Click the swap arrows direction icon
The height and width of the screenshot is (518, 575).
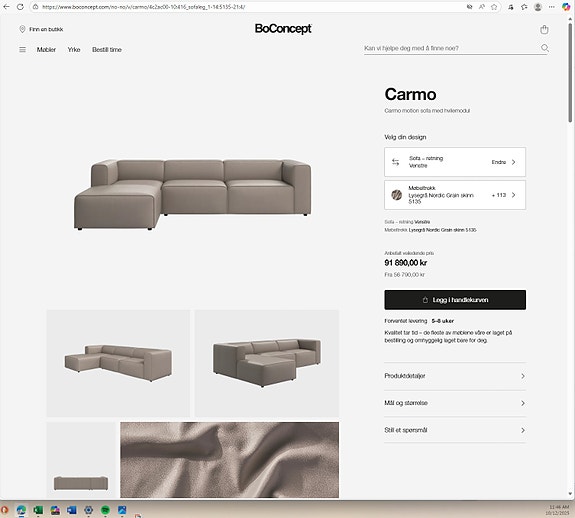click(x=395, y=162)
